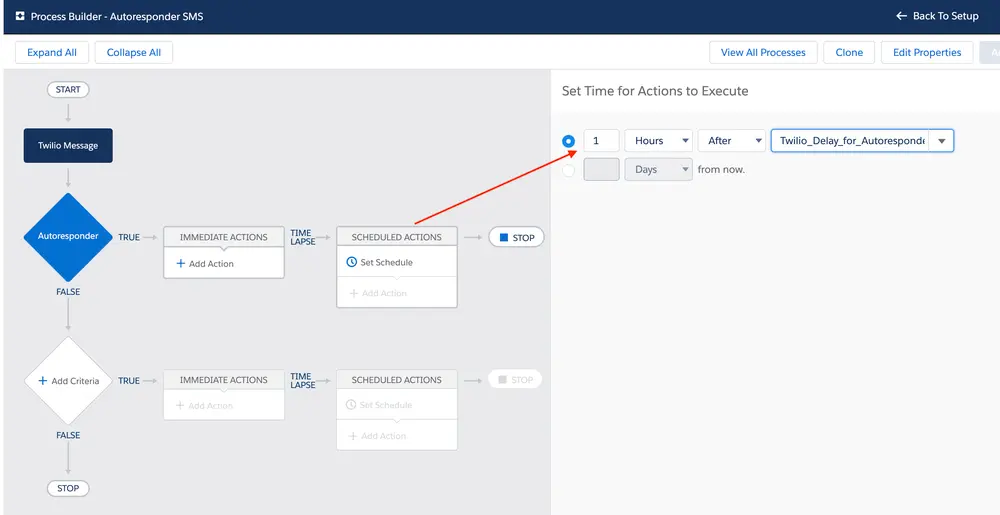This screenshot has height=515, width=1000.
Task: Click the Back To Setup arrow link
Action: click(937, 16)
